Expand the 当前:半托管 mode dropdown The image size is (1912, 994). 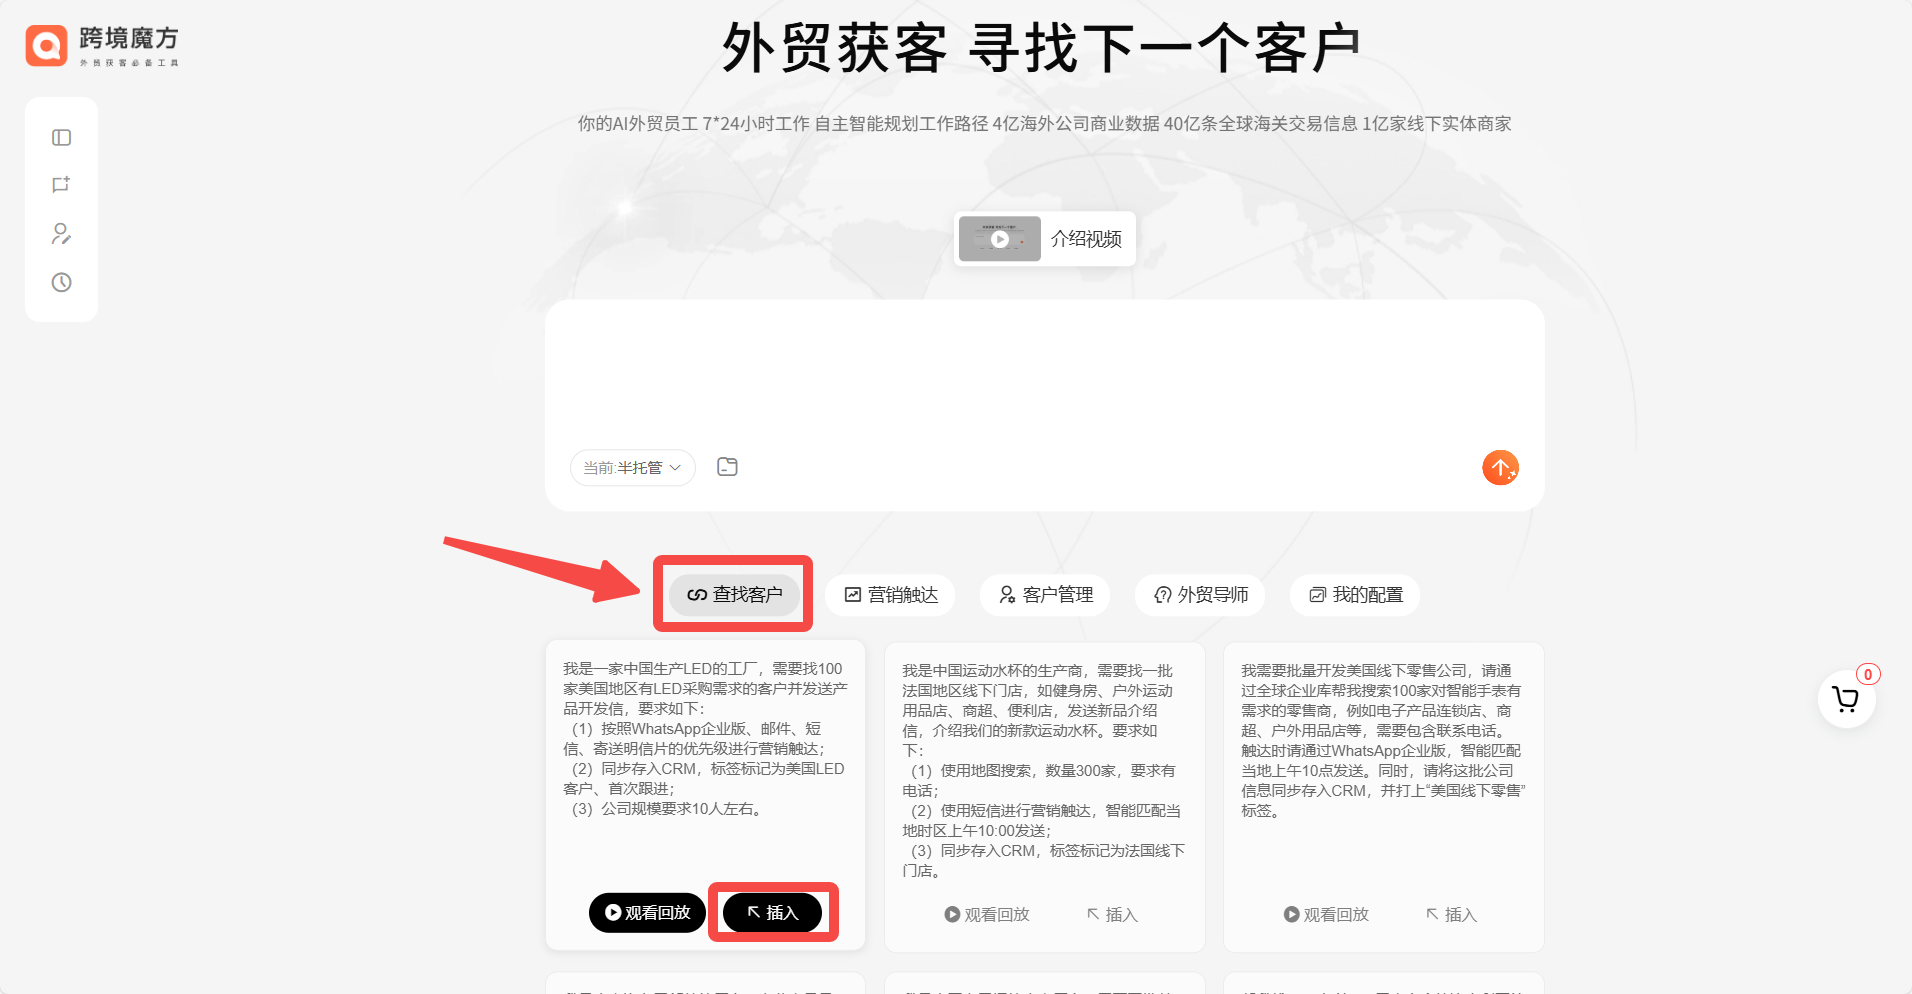click(x=632, y=468)
